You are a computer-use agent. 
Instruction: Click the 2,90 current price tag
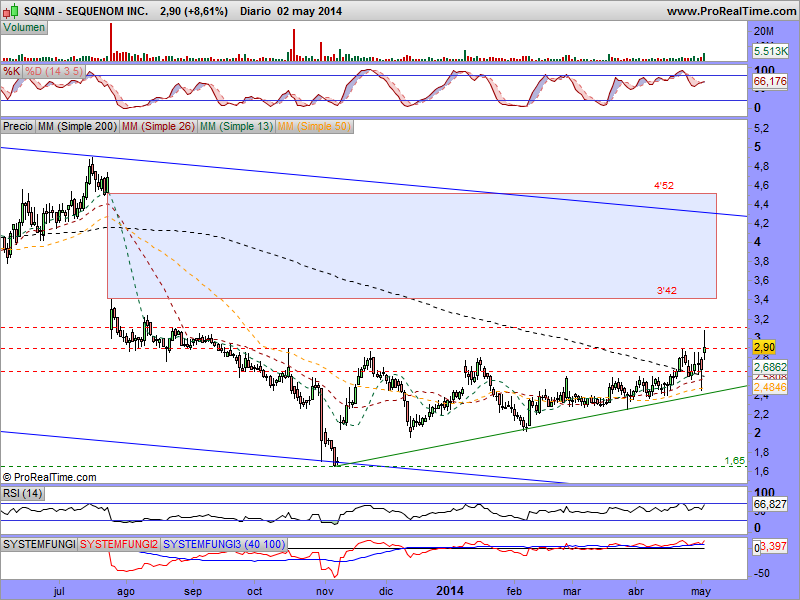click(764, 347)
